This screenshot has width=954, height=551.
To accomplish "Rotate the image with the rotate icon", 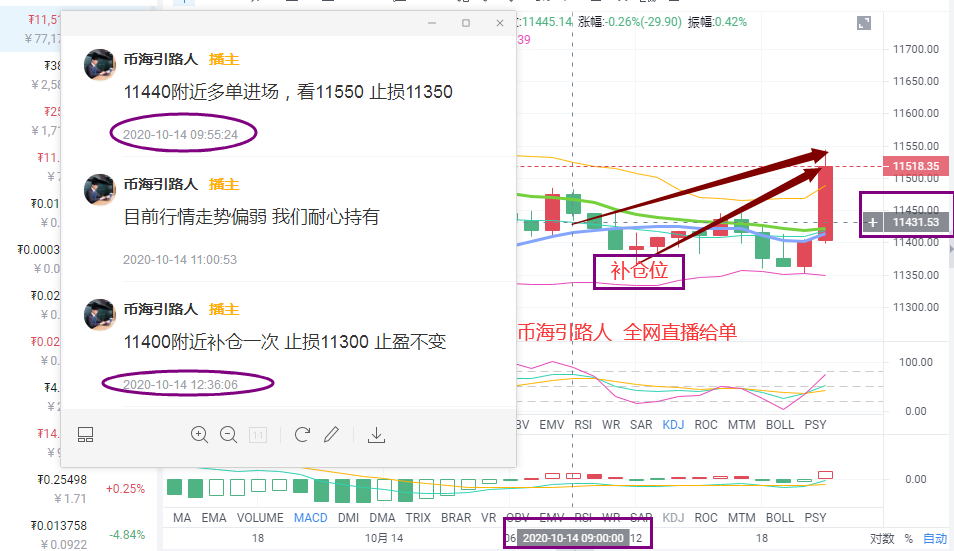I will tap(302, 434).
